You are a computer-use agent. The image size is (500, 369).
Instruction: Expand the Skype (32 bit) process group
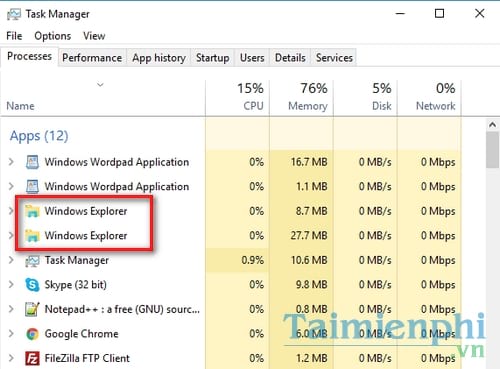pos(11,285)
